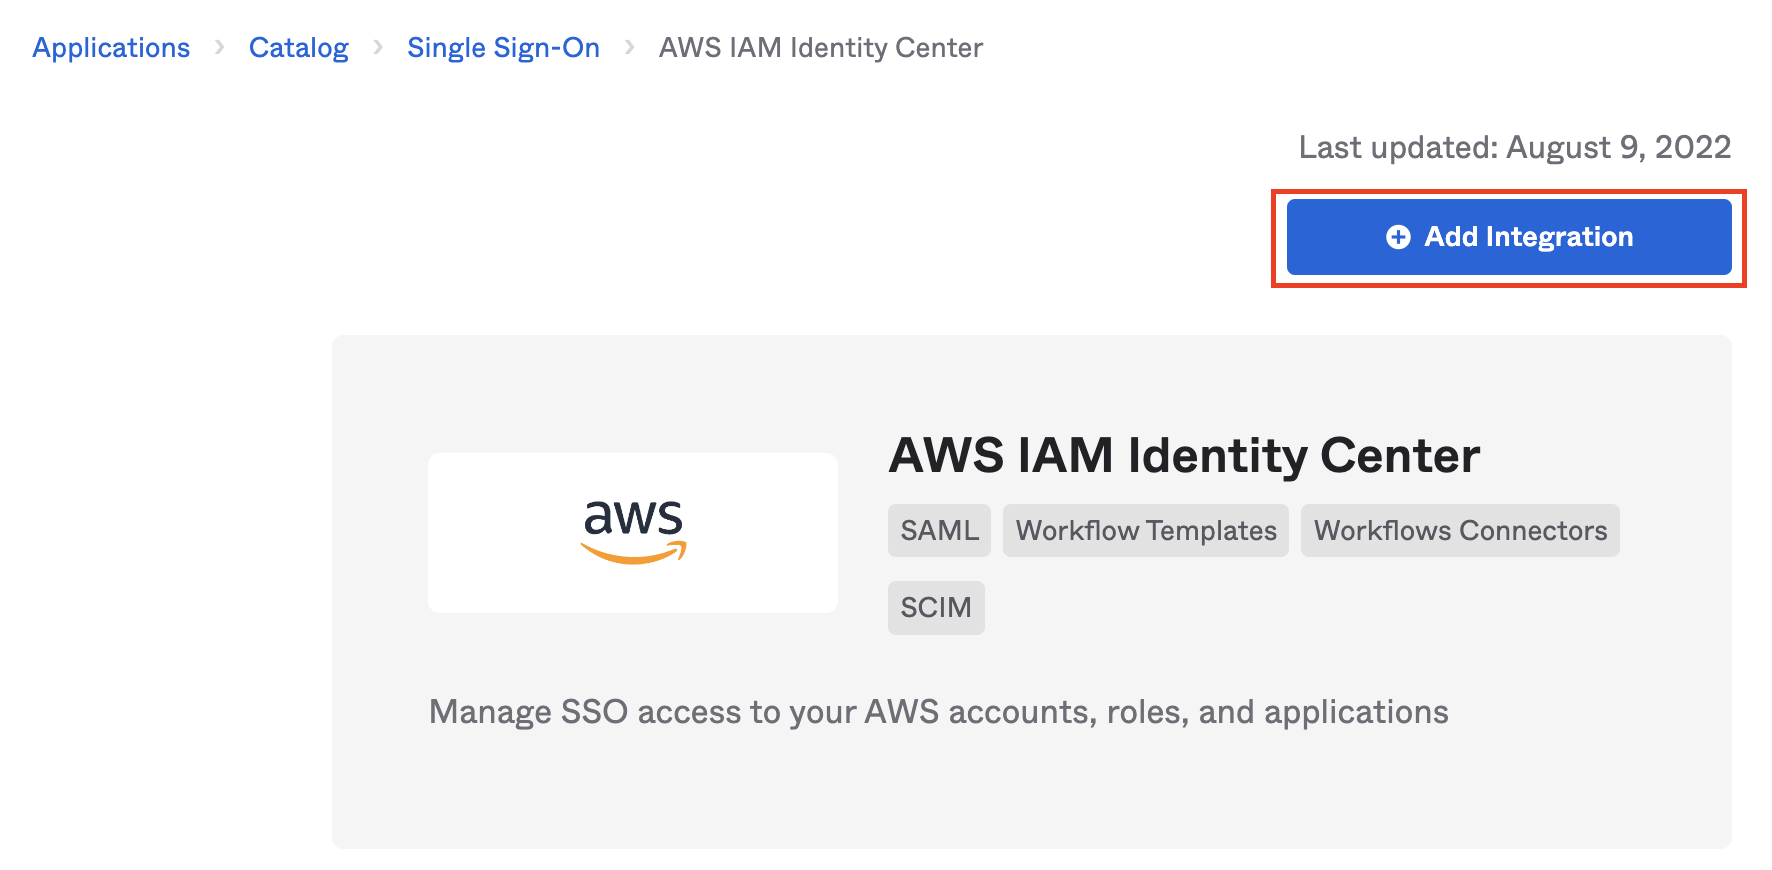Select the Workflows Connectors tag

1460,530
